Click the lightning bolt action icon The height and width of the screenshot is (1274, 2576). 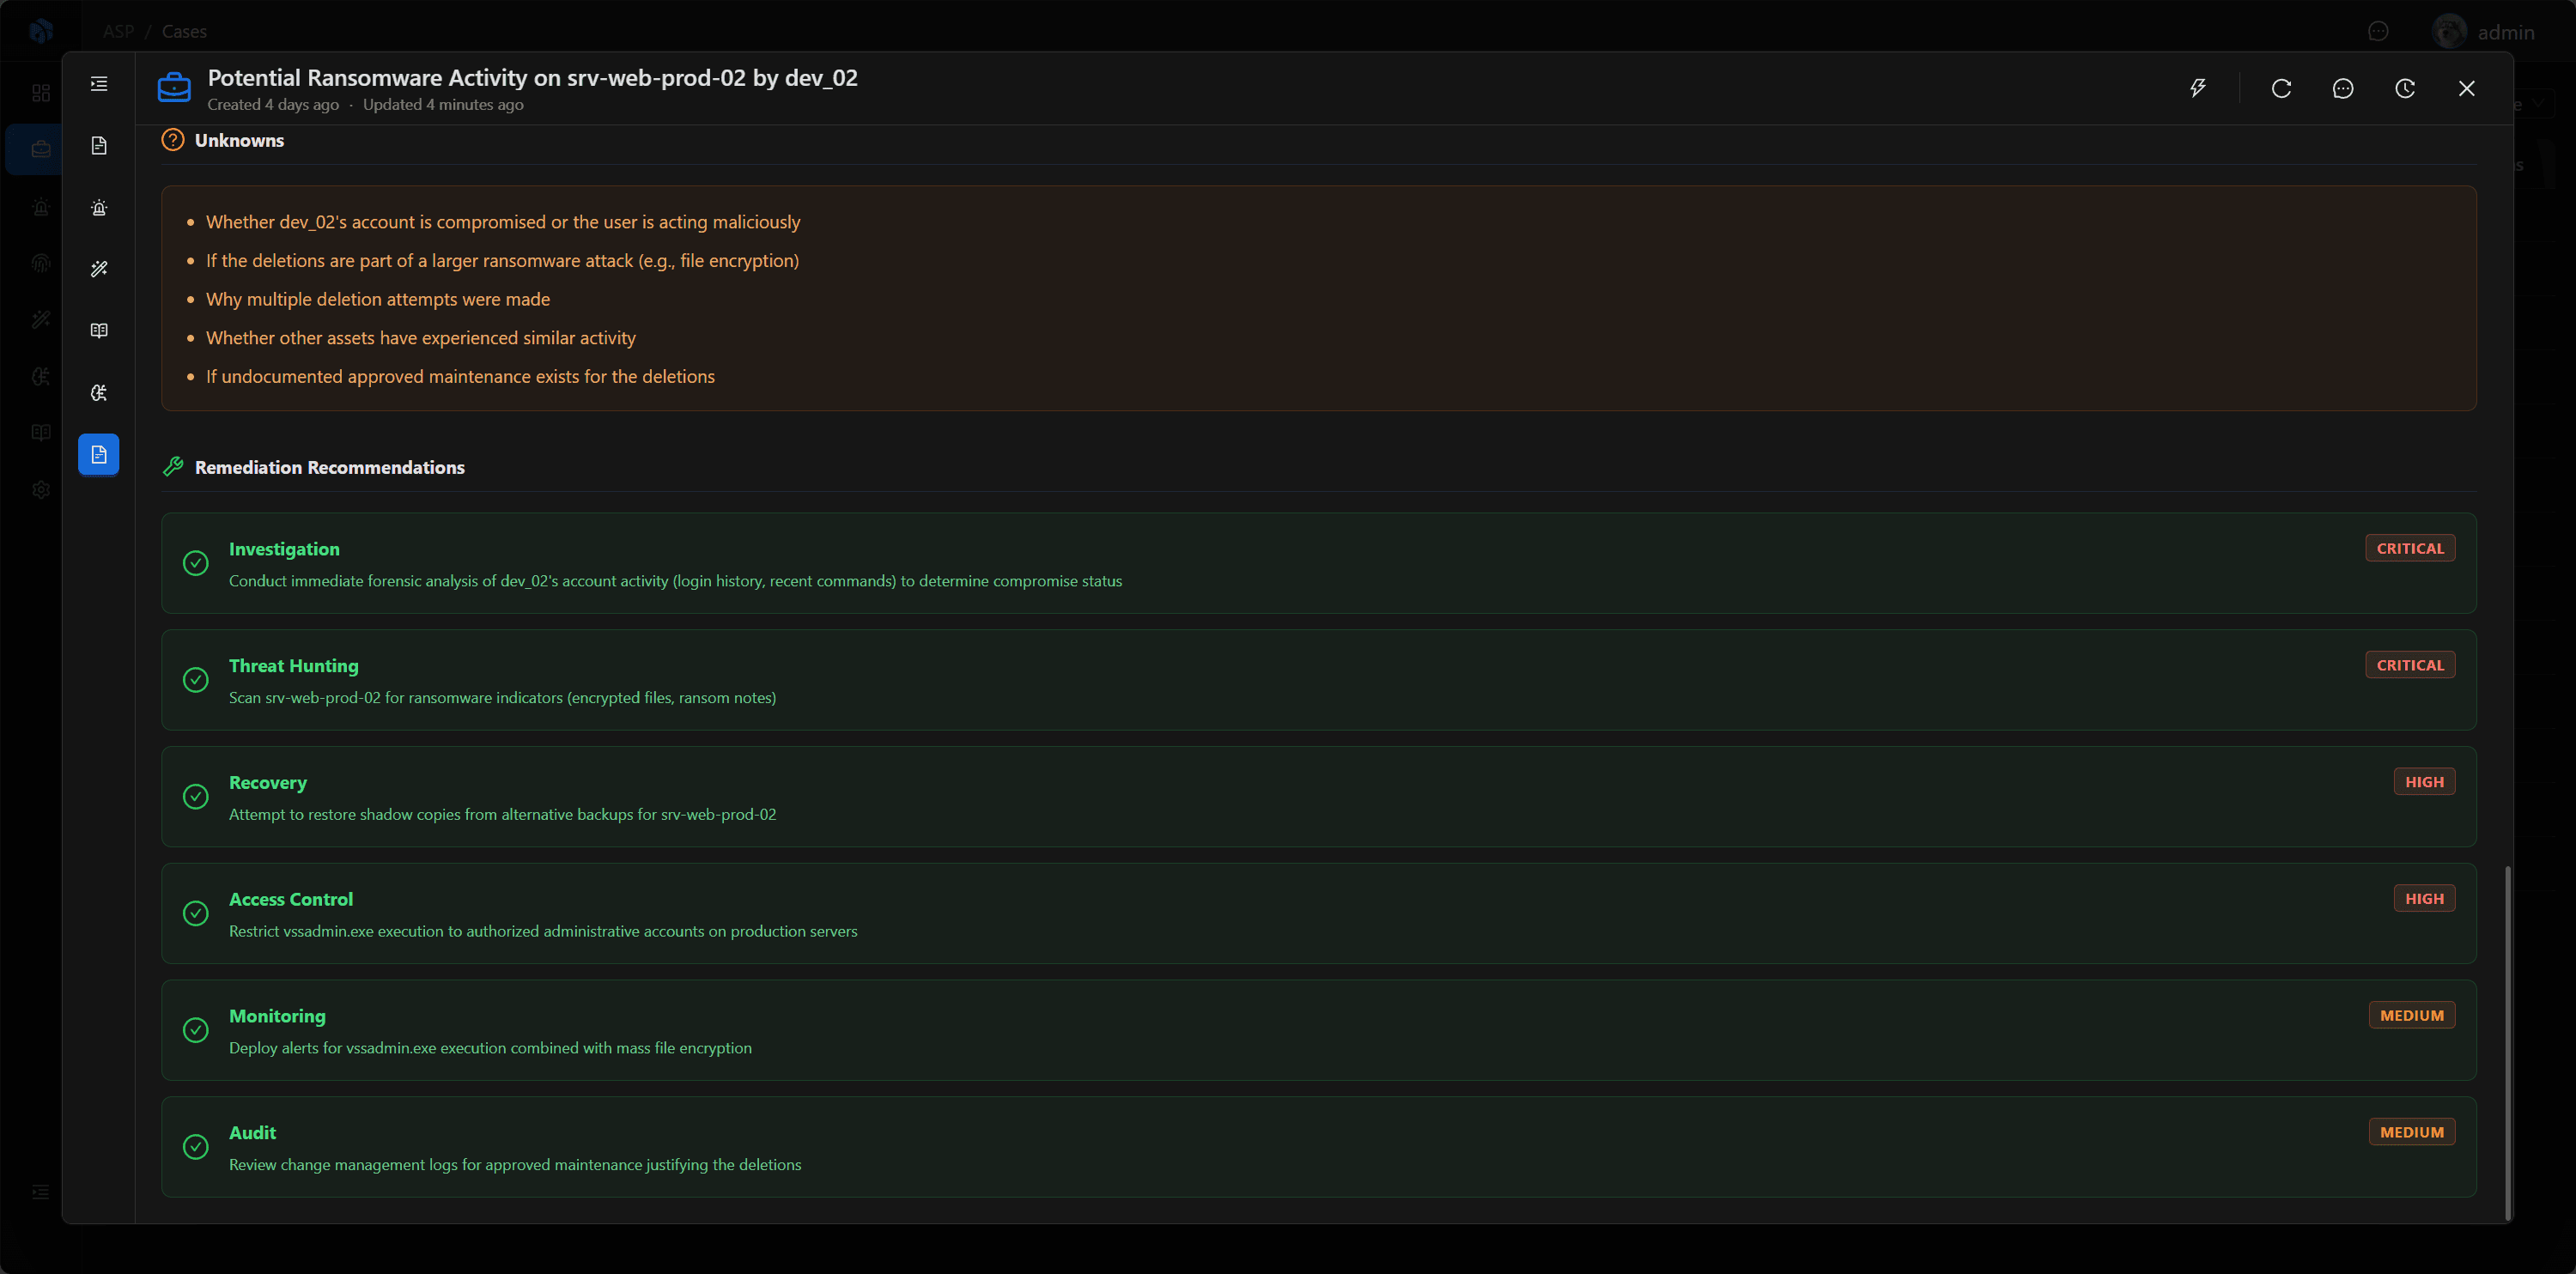click(x=2198, y=88)
